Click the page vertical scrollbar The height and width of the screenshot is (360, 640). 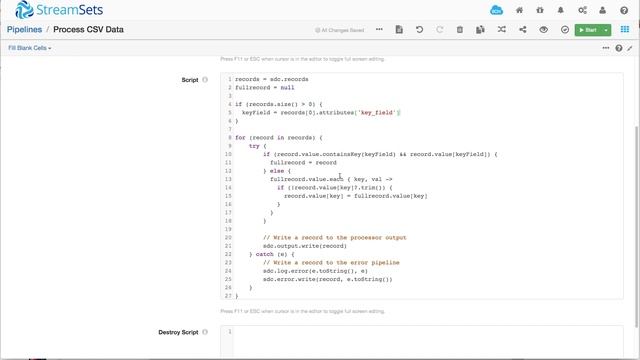tap(637, 227)
